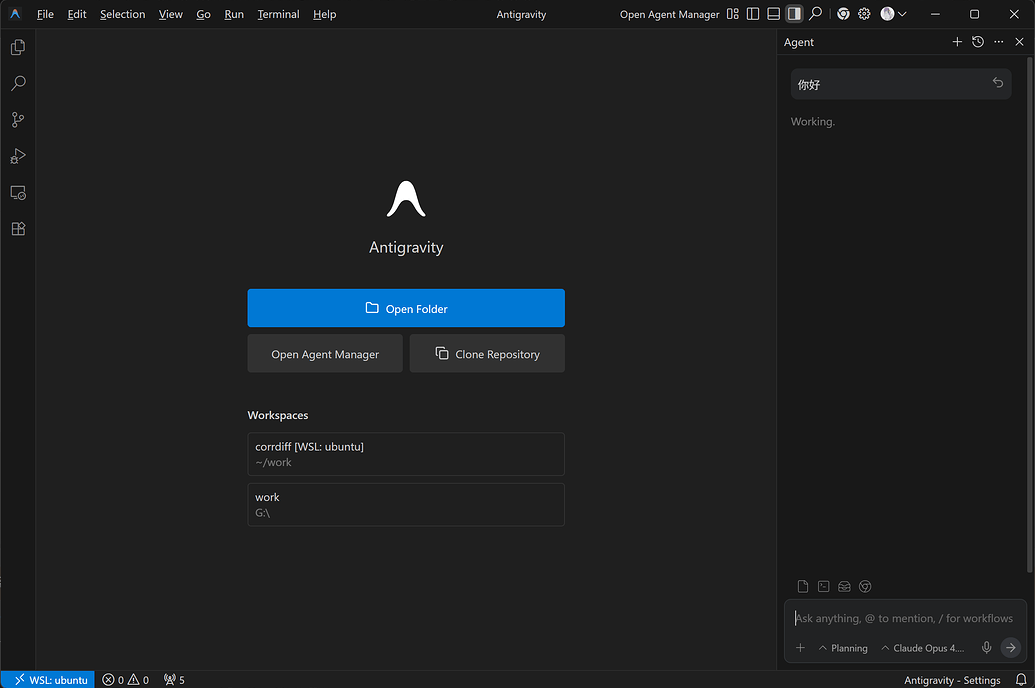
Task: Open the Claude Opus model selector
Action: point(922,648)
